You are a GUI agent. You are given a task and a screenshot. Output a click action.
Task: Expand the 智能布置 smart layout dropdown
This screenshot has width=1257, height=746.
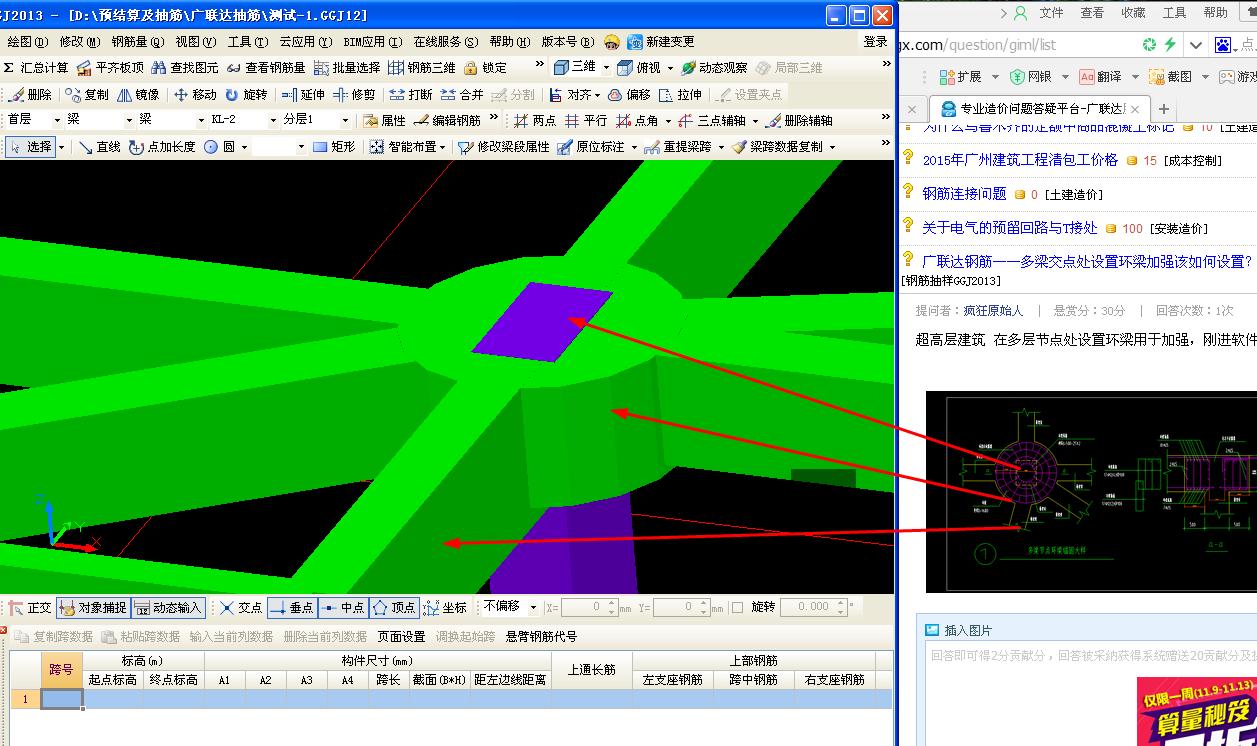point(442,147)
